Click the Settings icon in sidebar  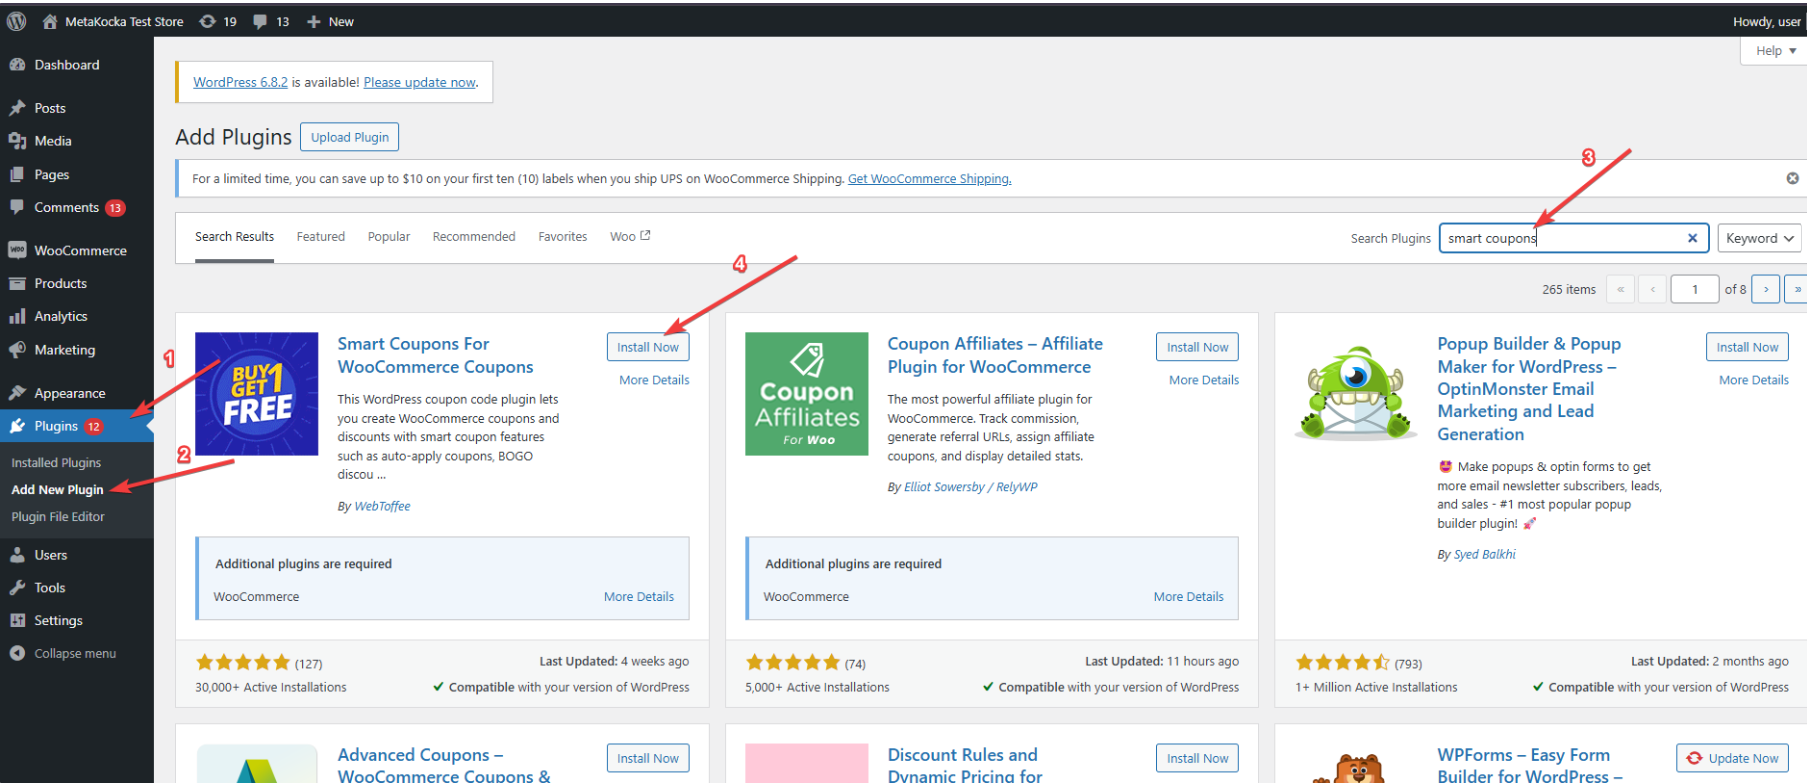17,620
